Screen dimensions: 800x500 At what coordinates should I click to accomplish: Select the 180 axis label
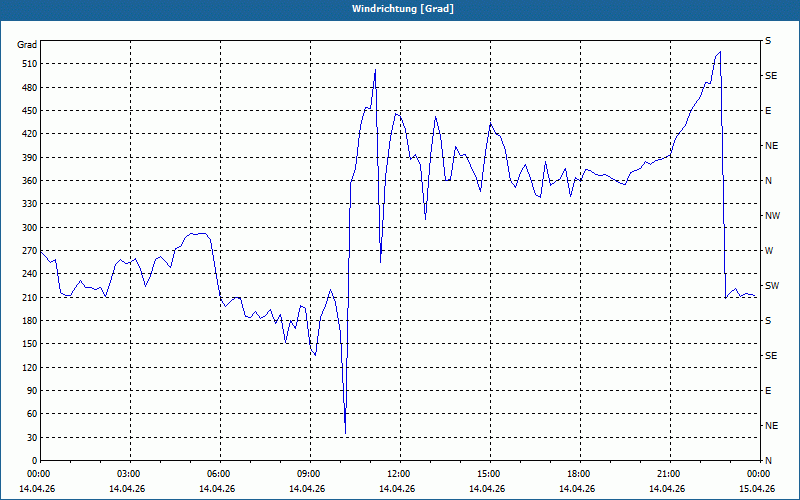click(x=30, y=321)
